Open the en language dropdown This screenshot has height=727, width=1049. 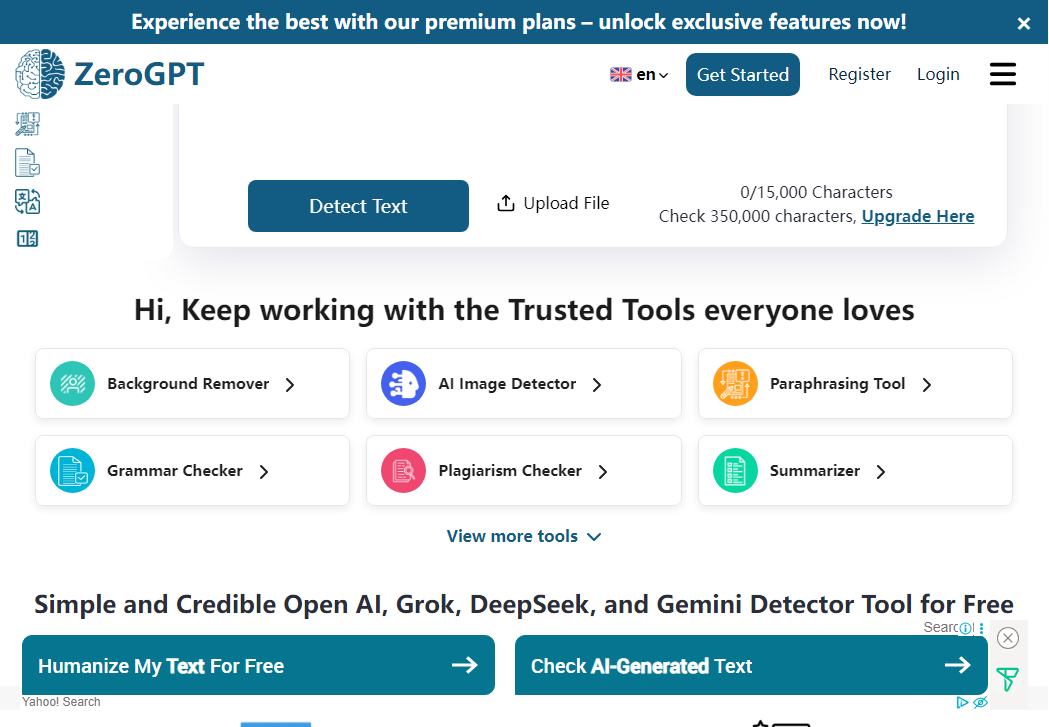[652, 74]
